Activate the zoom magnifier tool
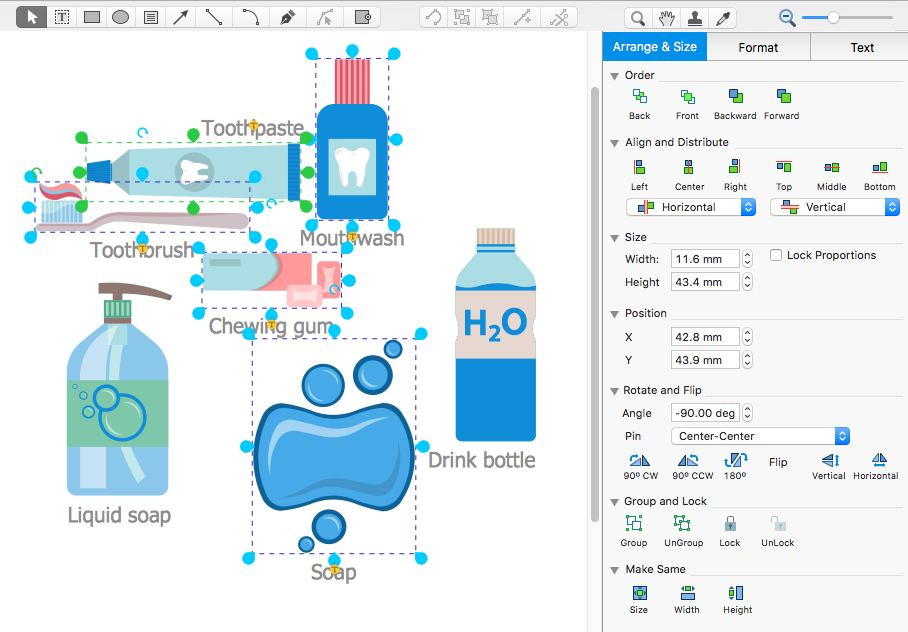 tap(639, 17)
